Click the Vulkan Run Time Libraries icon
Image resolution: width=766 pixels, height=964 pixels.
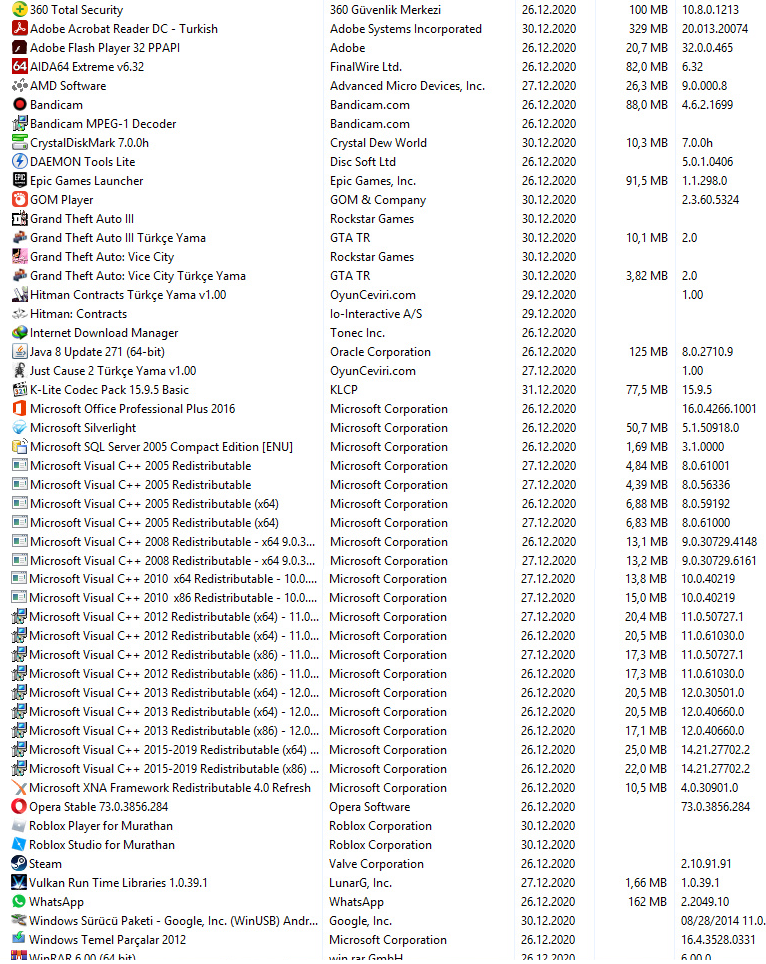pos(19,883)
